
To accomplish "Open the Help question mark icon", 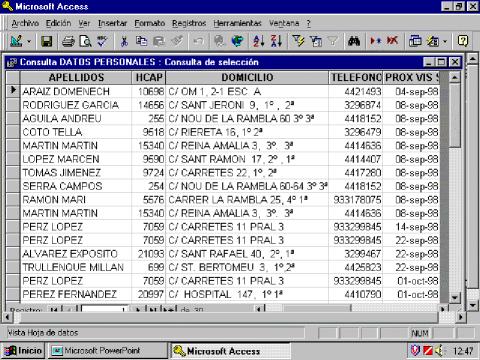I will pos(463,41).
